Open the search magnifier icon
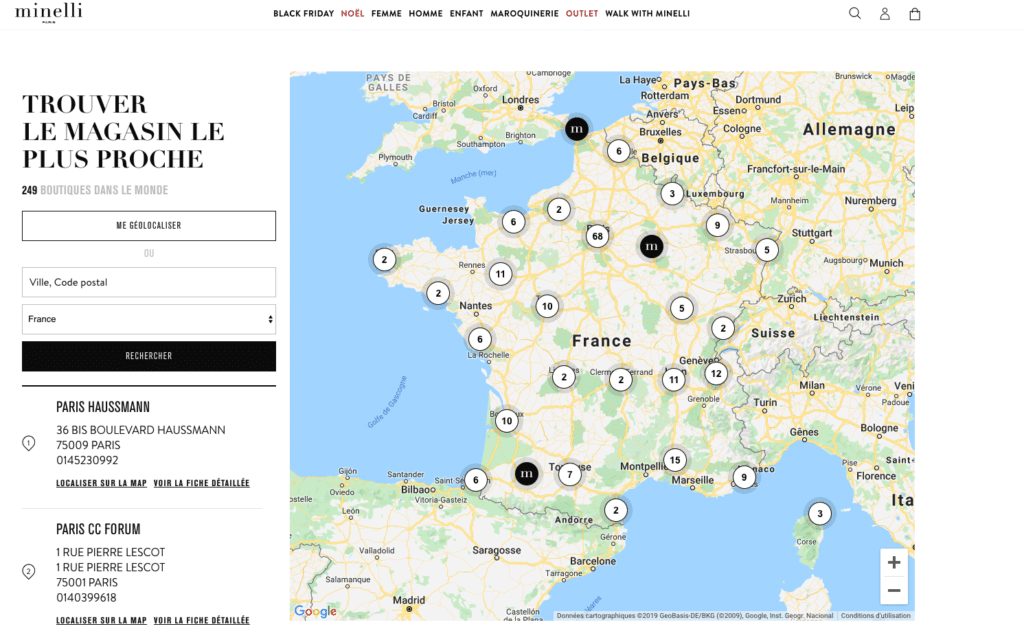The image size is (1024, 642). point(854,13)
